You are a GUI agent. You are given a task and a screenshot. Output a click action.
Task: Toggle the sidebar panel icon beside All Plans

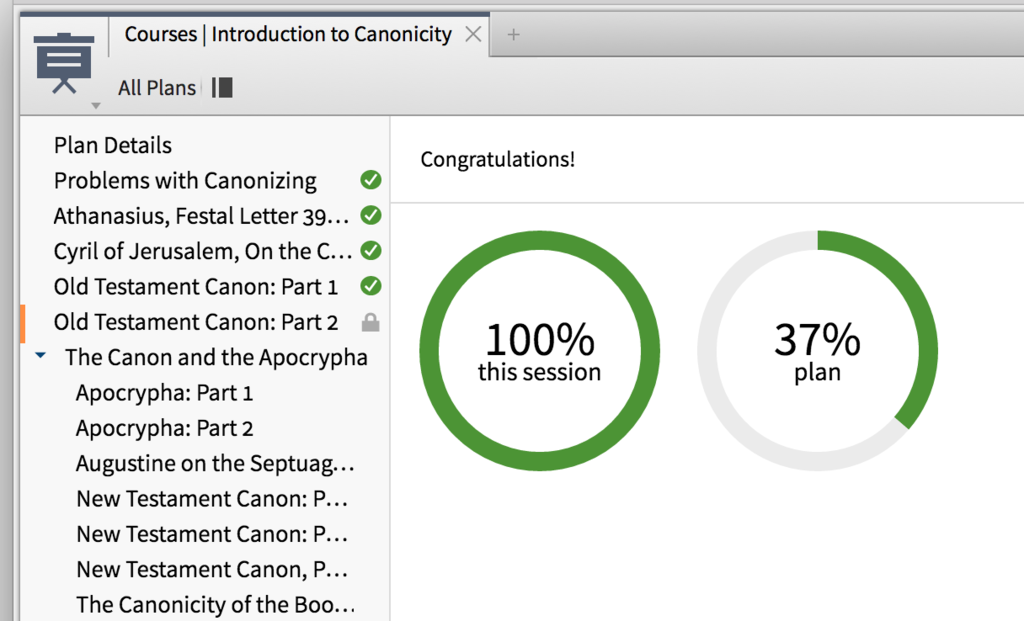click(222, 88)
